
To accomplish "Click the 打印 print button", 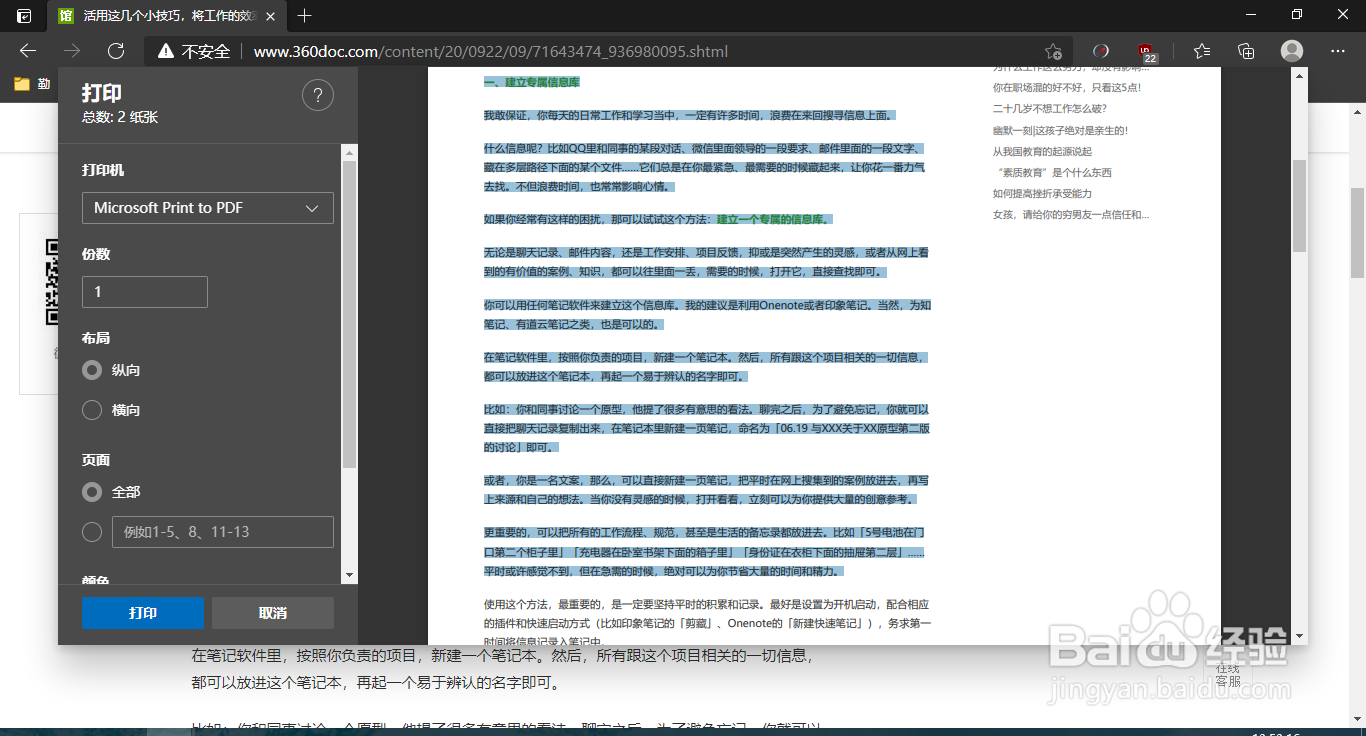I will click(x=143, y=613).
